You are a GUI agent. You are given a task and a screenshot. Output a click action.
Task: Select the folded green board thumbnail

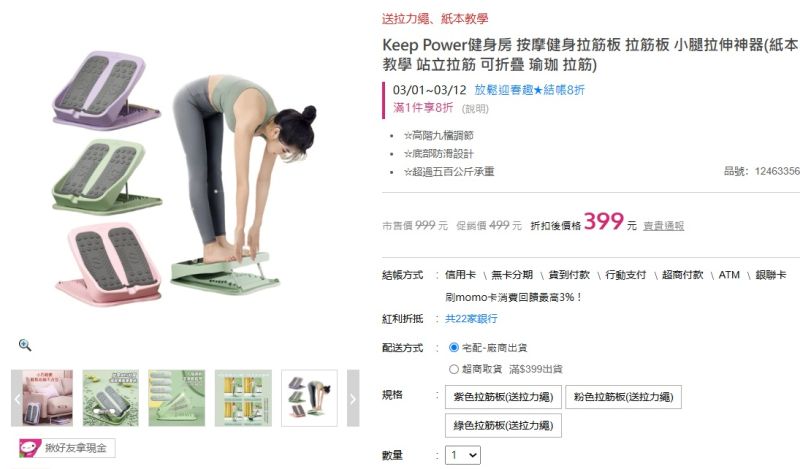(177, 398)
